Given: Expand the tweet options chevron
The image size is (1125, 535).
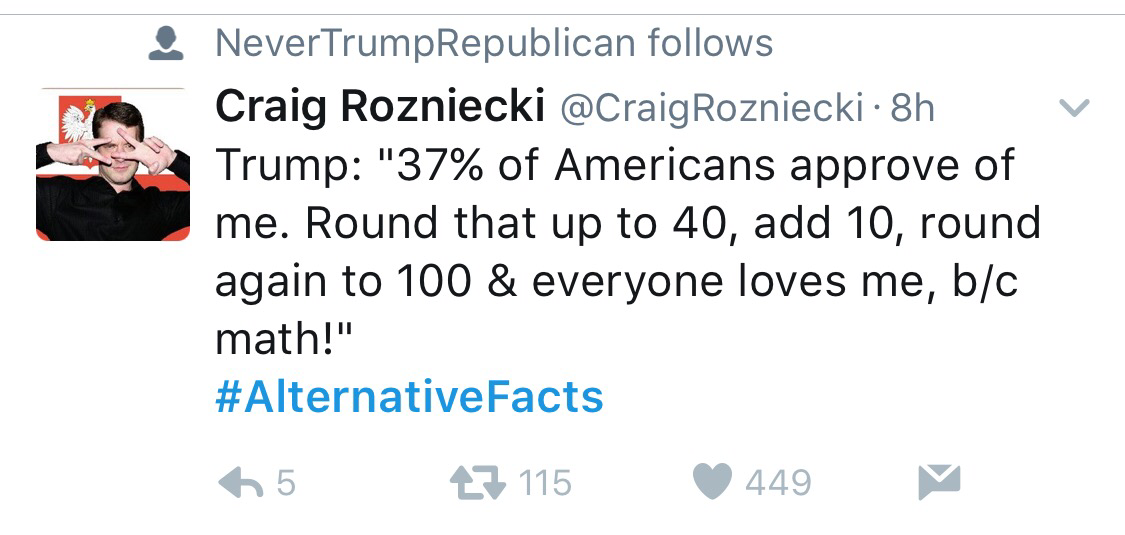Looking at the screenshot, I should 1074,108.
